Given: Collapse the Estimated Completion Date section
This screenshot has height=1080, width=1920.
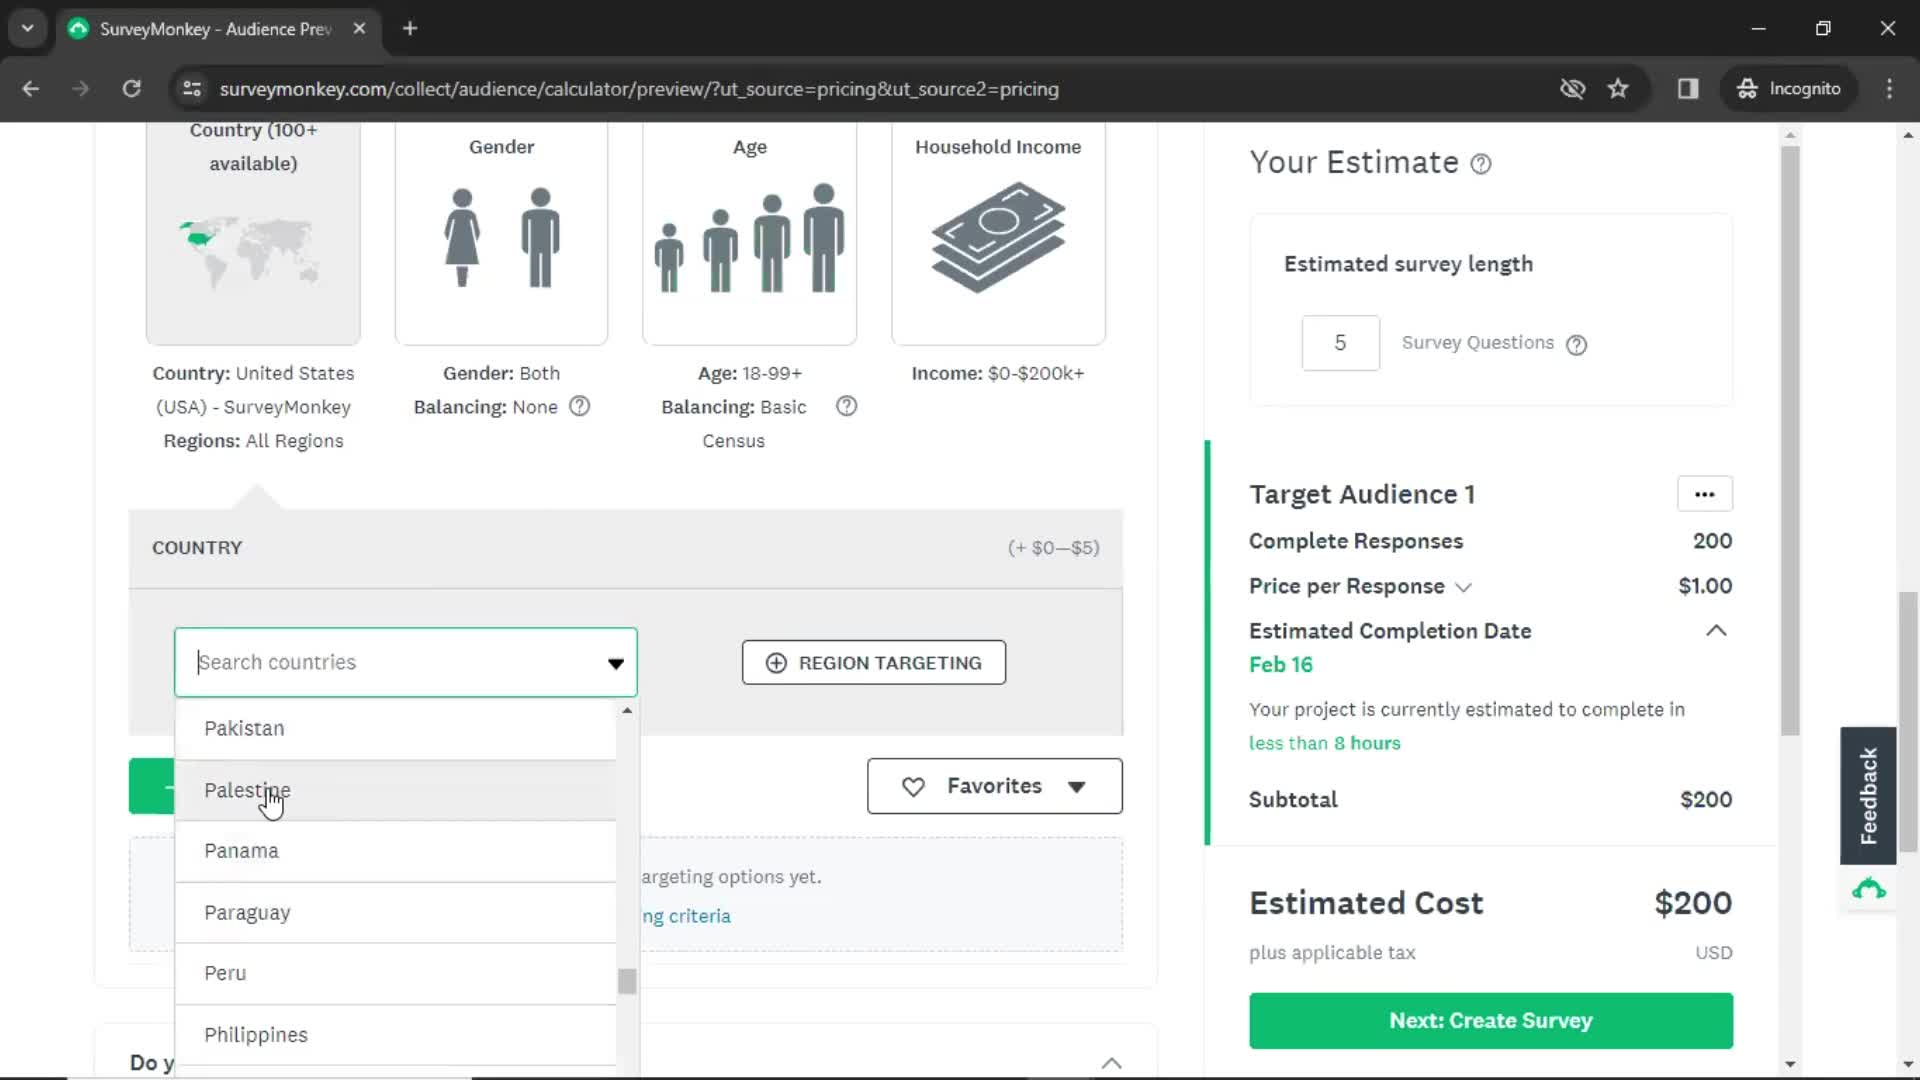Looking at the screenshot, I should [x=1716, y=631].
